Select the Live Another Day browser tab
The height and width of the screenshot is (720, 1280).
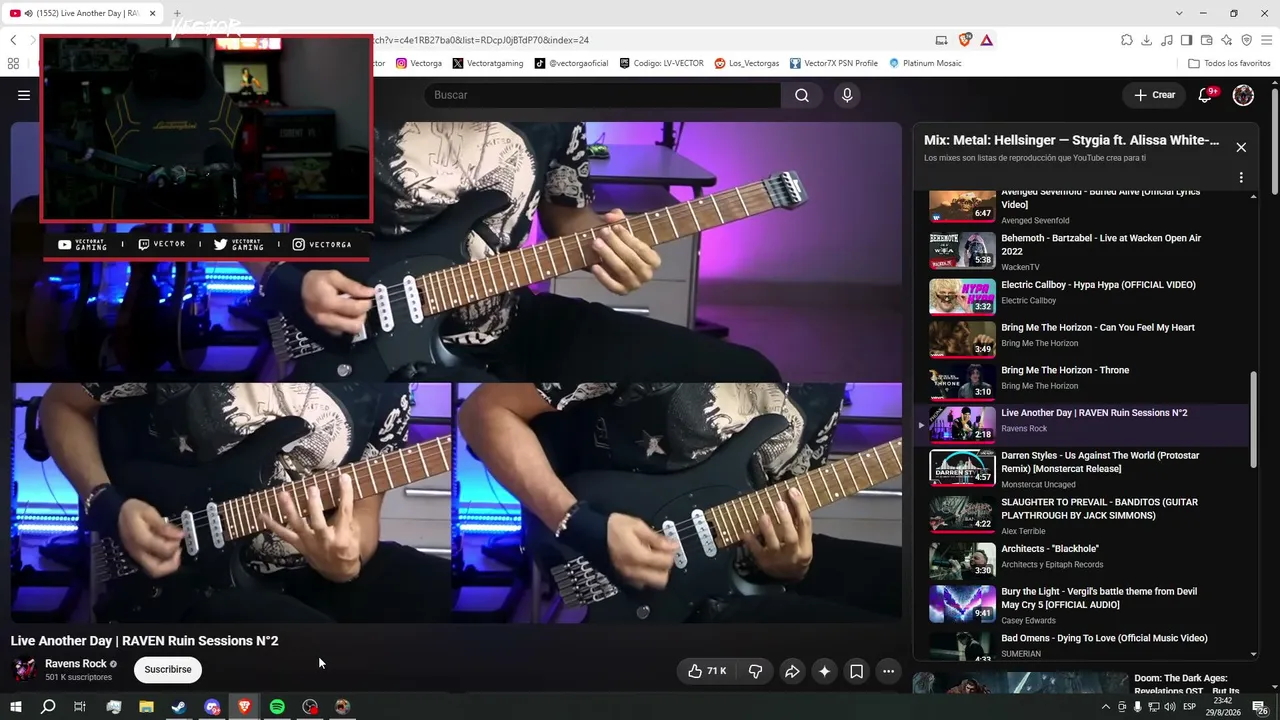(x=83, y=13)
